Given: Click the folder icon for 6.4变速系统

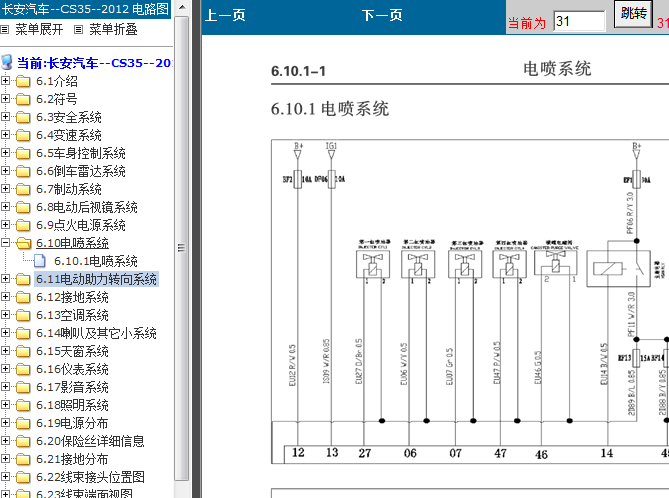Looking at the screenshot, I should coord(23,135).
